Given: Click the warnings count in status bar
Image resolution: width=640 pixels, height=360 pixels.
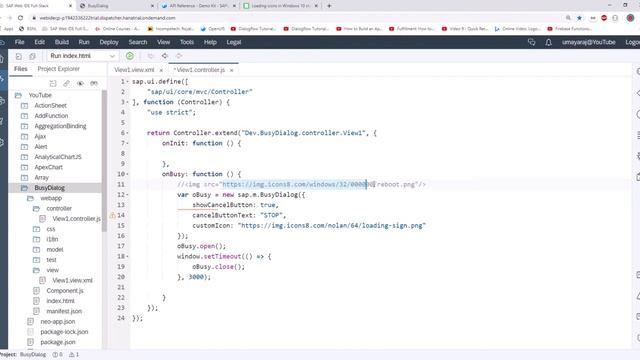Looking at the screenshot, I should pyautogui.click(x=74, y=355).
